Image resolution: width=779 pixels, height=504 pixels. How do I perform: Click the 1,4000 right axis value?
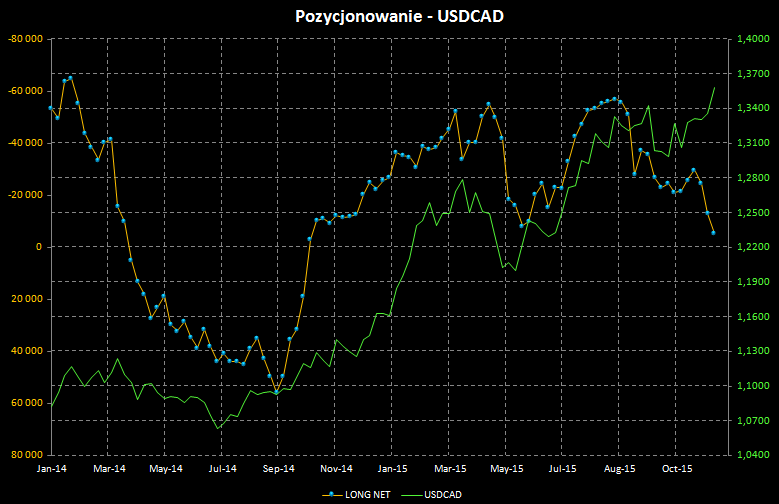coord(750,39)
